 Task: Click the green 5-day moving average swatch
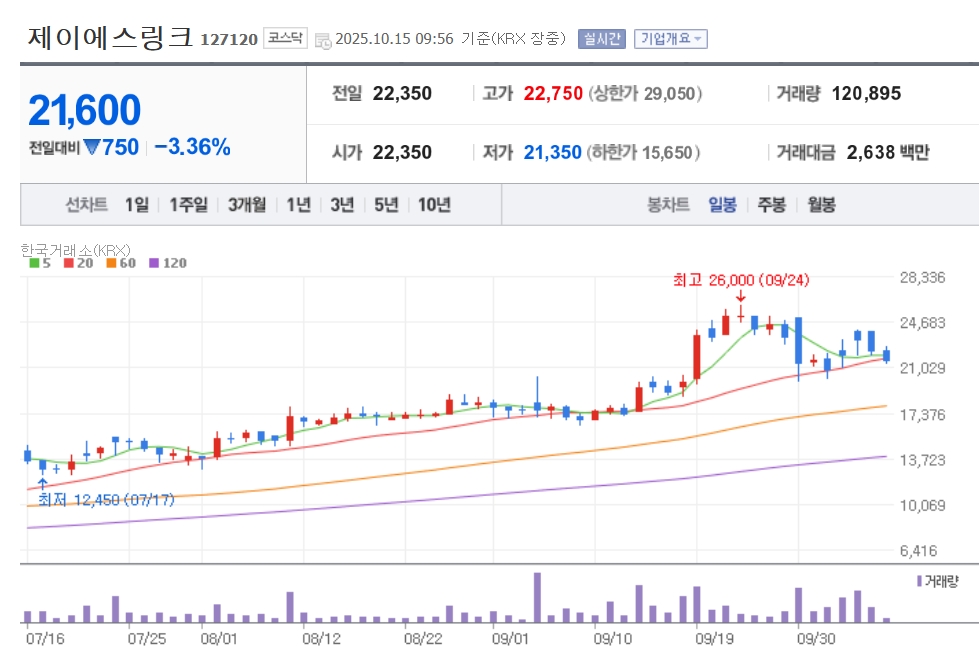pos(34,263)
